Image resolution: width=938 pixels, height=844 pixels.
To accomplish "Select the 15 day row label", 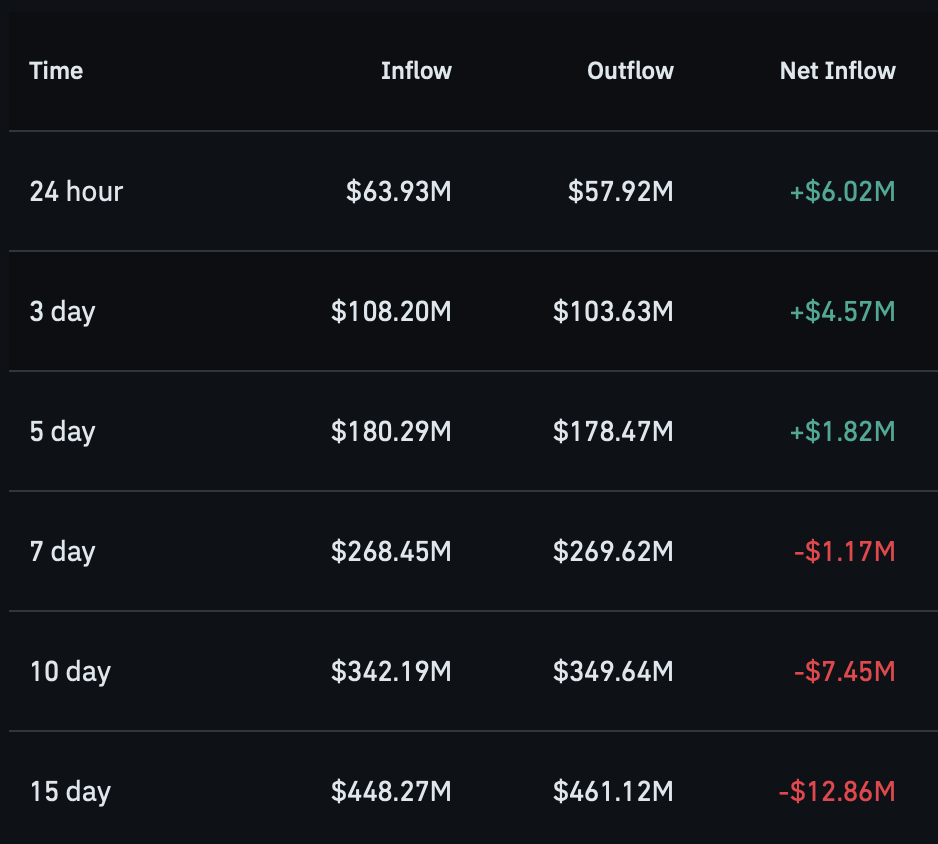I will (71, 793).
